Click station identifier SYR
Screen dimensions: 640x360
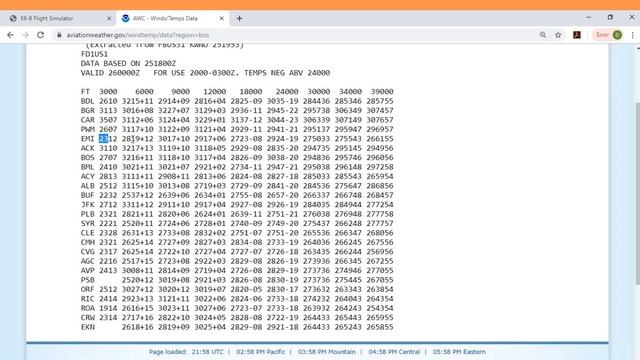(x=87, y=224)
